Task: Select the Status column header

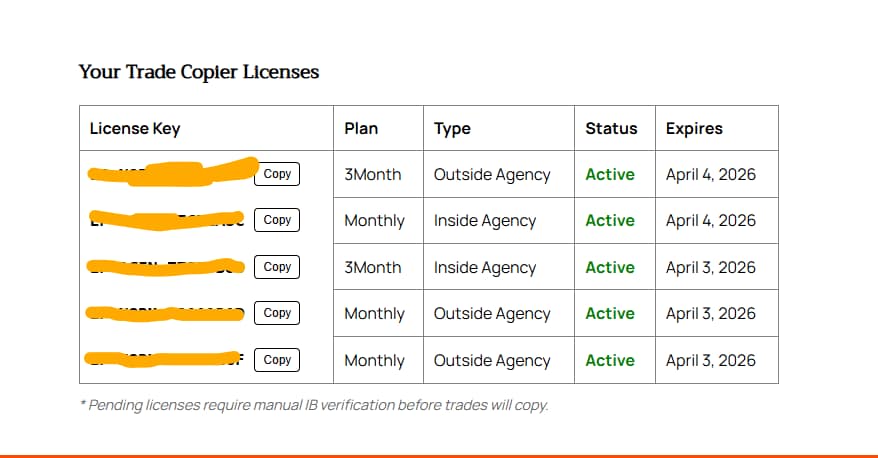Action: [x=611, y=128]
